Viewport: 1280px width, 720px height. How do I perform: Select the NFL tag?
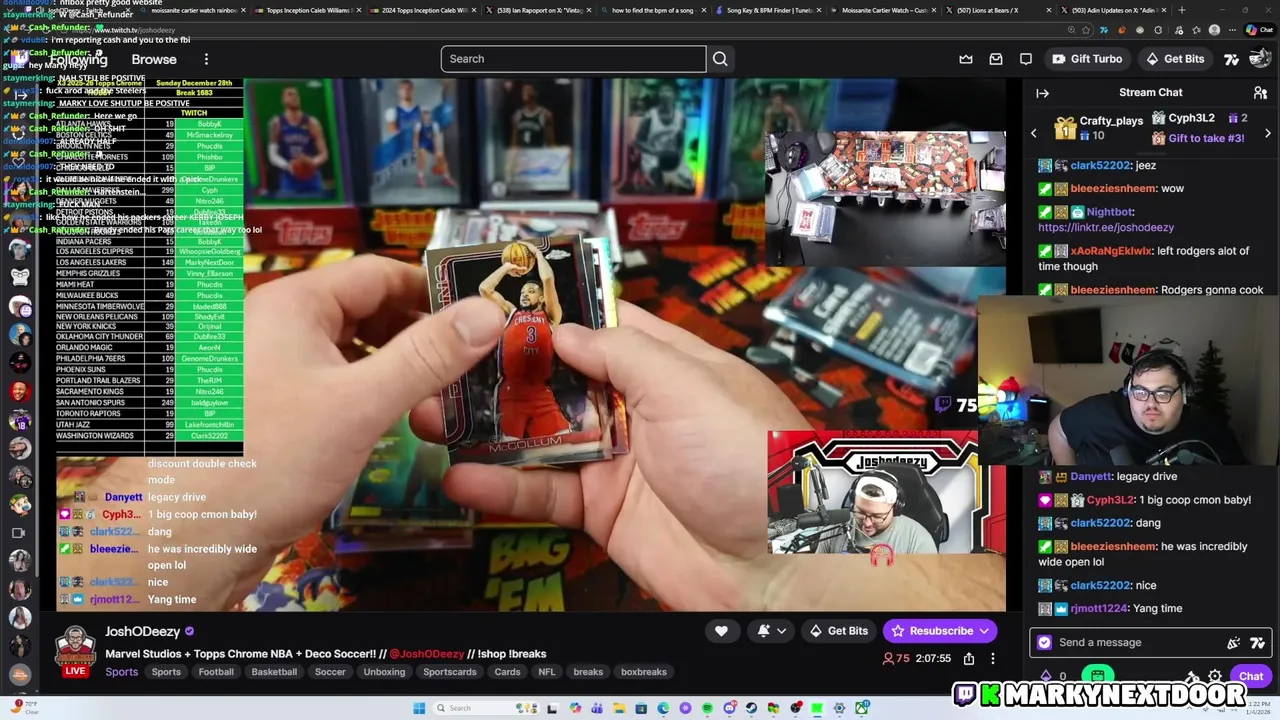click(x=547, y=672)
